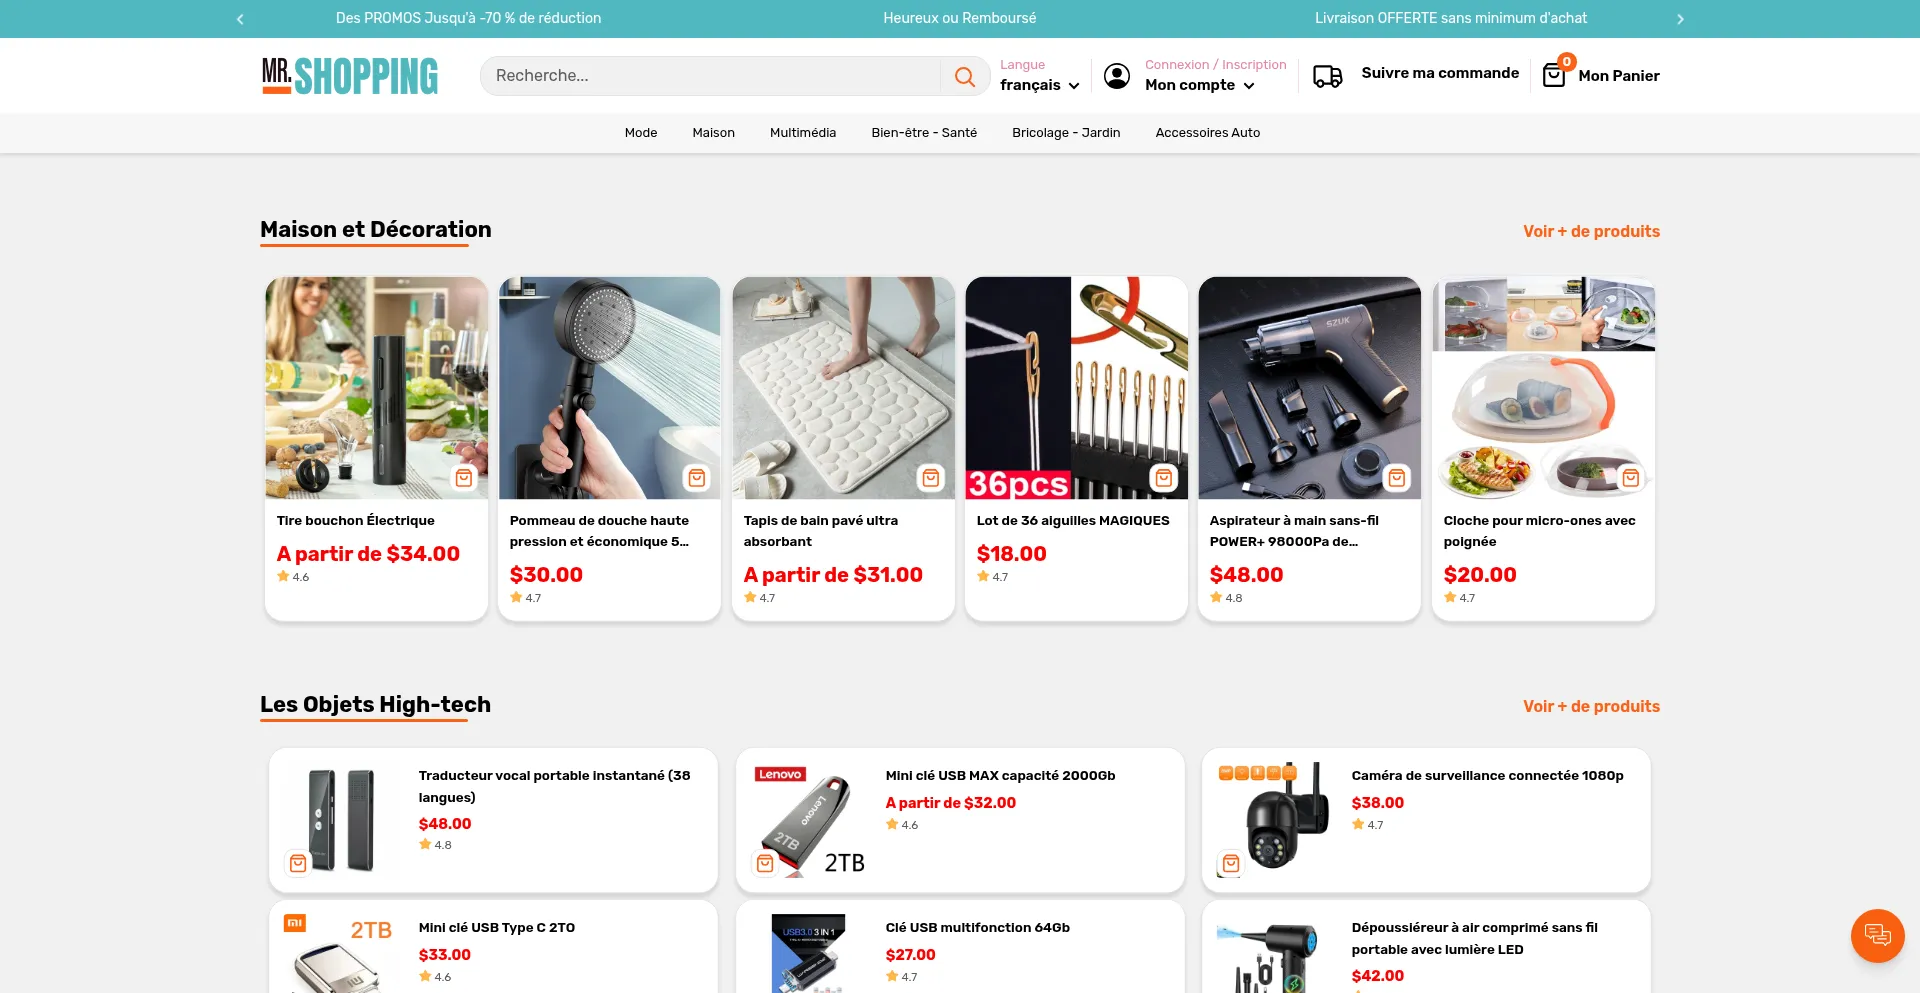Click Tapis de bain pavé ultra absorbant title
The image size is (1920, 993).
[x=820, y=532]
